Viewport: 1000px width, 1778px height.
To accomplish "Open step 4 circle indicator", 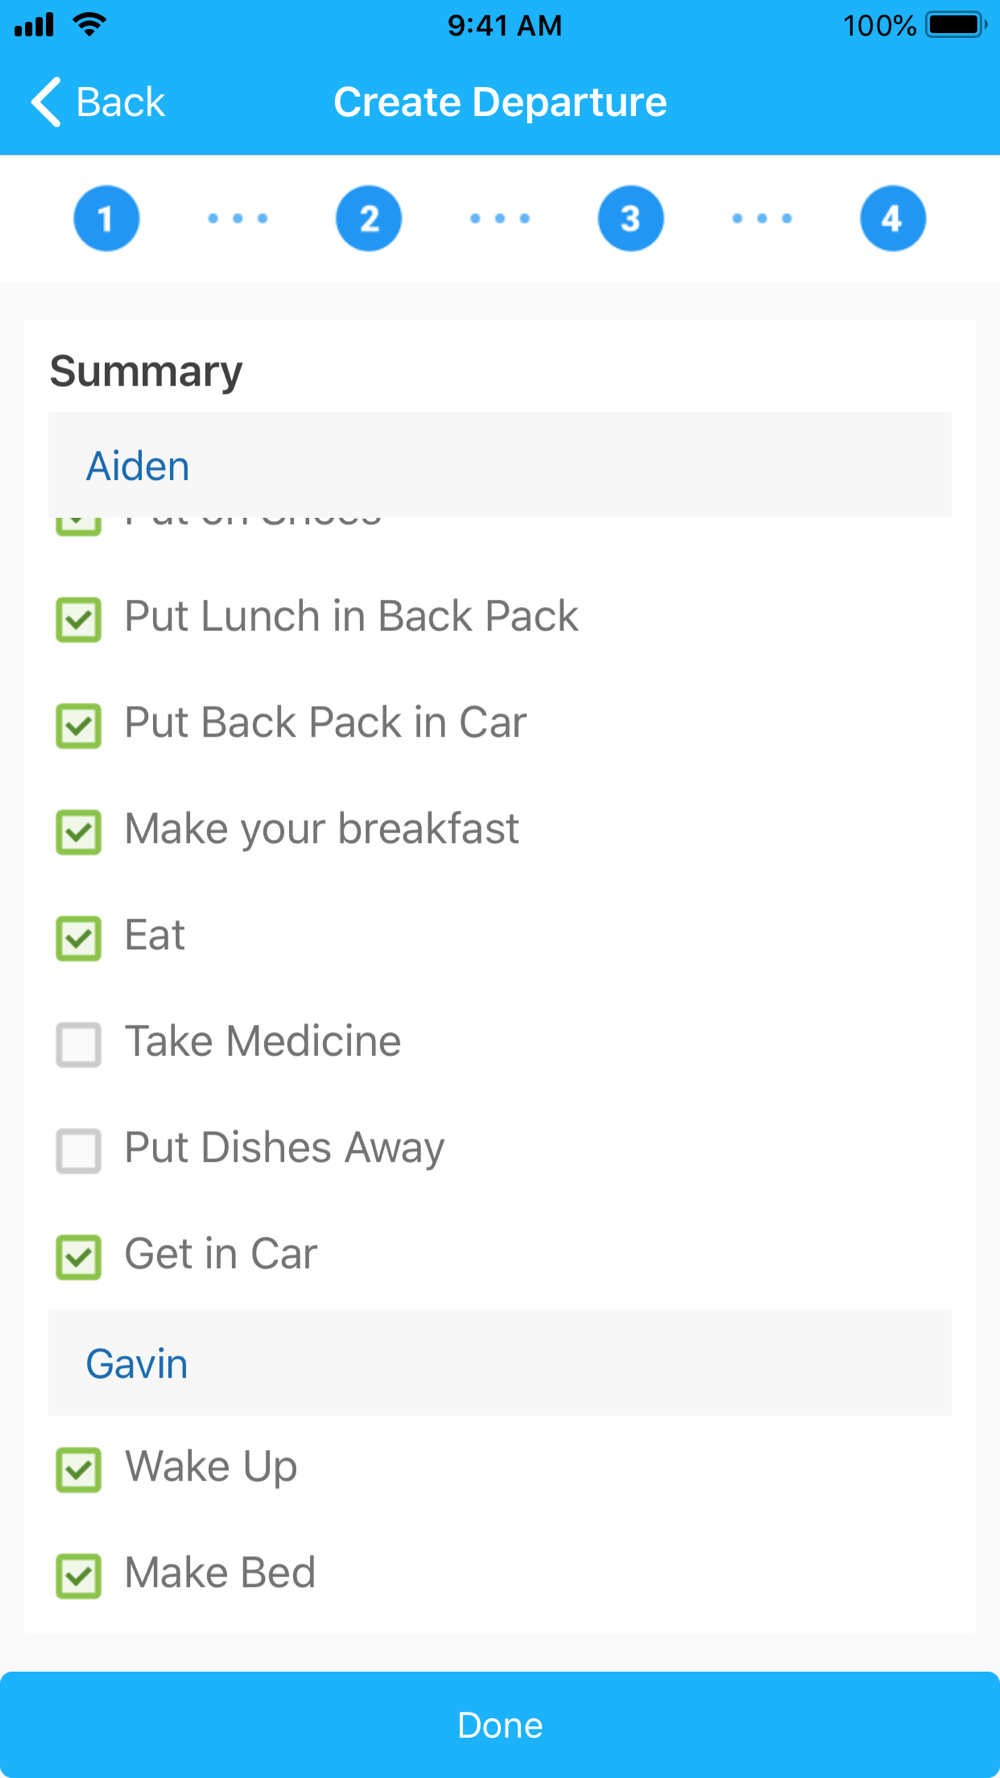I will point(893,218).
